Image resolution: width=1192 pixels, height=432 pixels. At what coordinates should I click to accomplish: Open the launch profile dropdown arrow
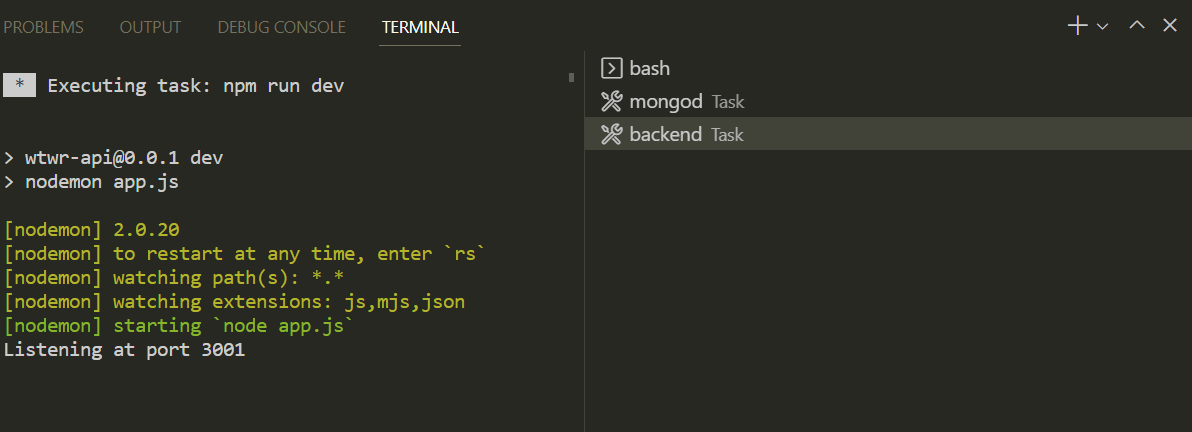point(1103,27)
